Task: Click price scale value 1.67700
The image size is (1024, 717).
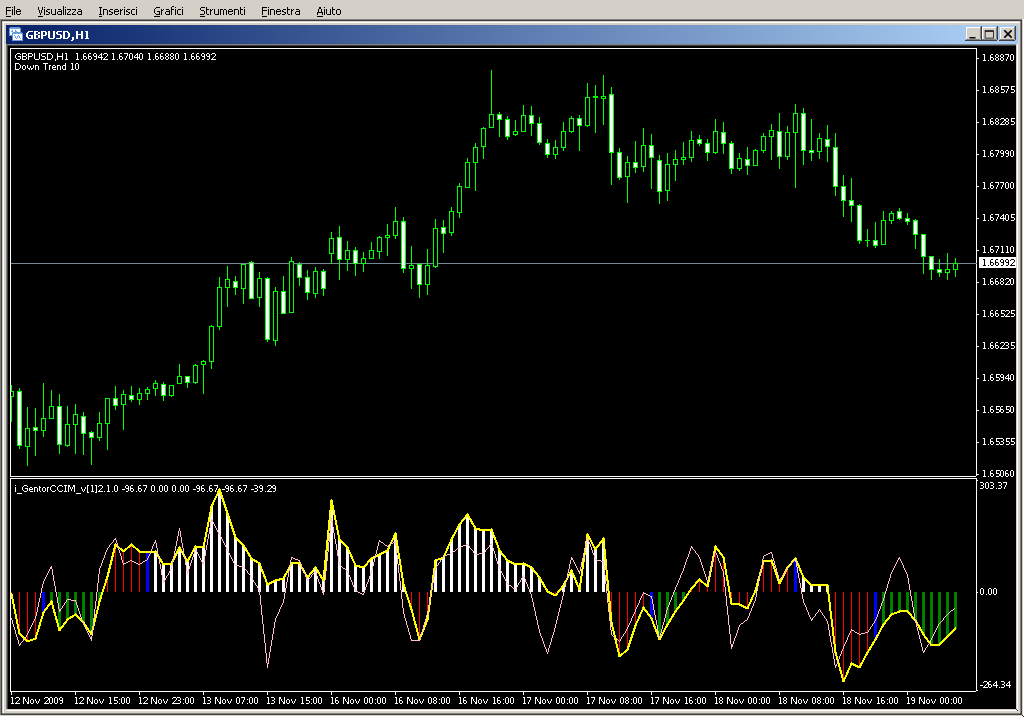Action: click(999, 185)
